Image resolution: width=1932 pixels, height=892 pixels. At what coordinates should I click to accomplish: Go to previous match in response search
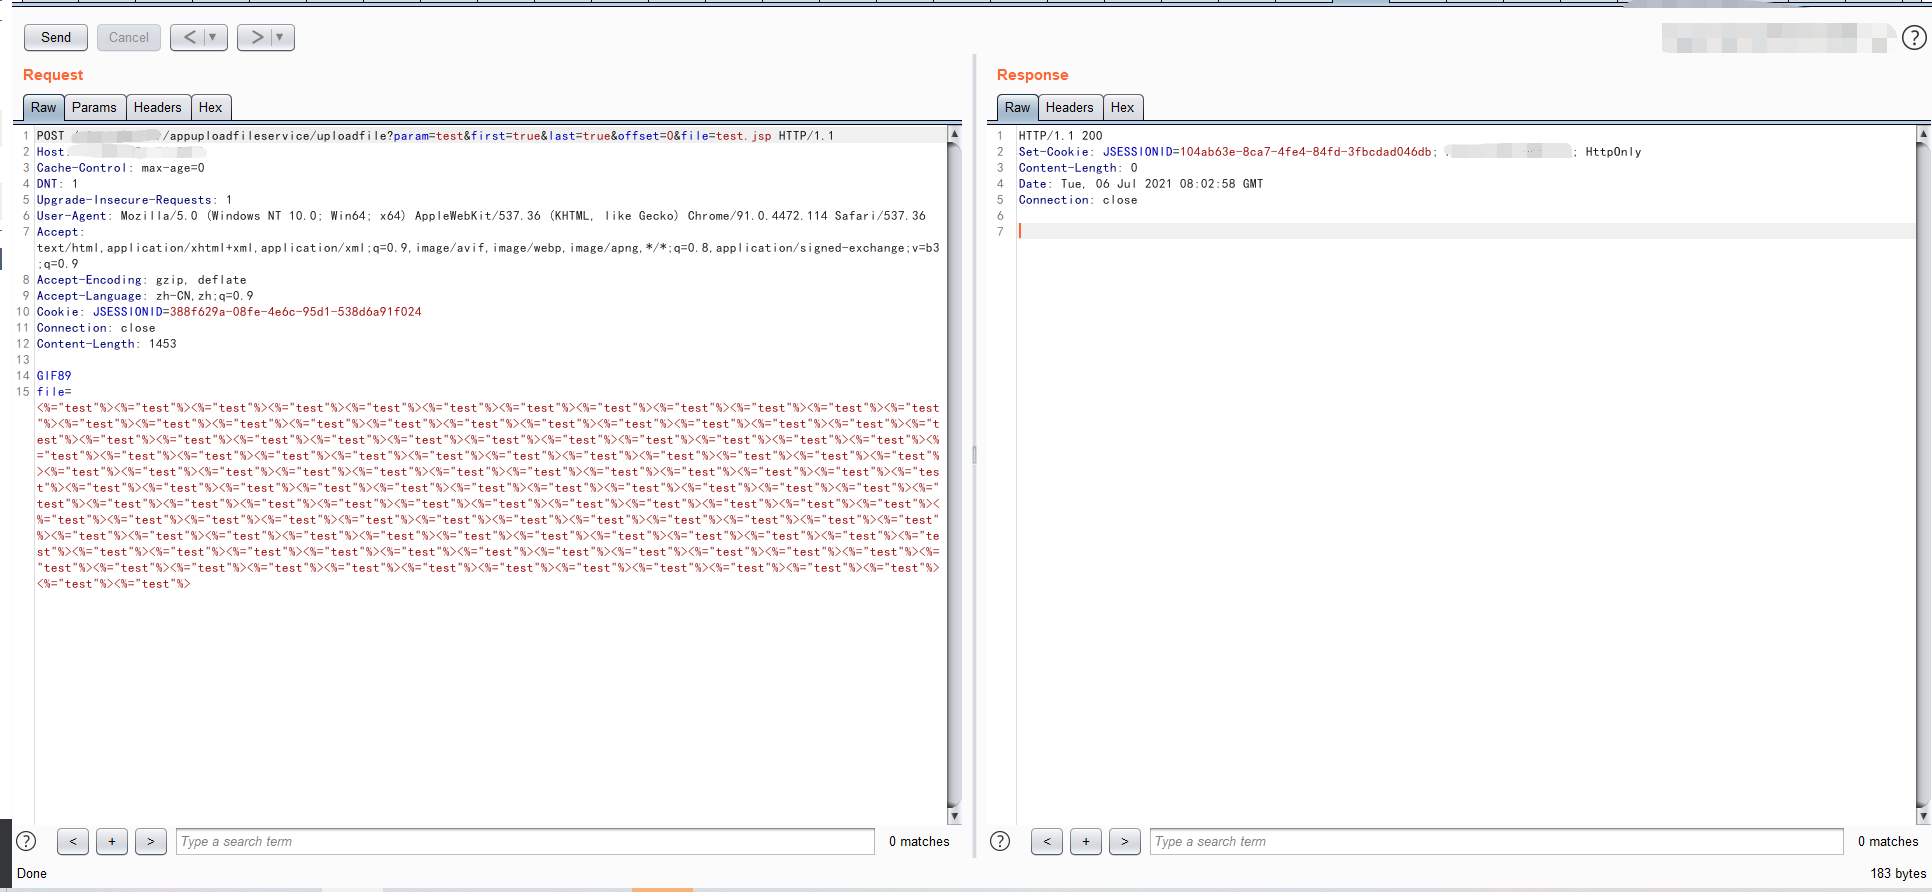pos(1047,841)
